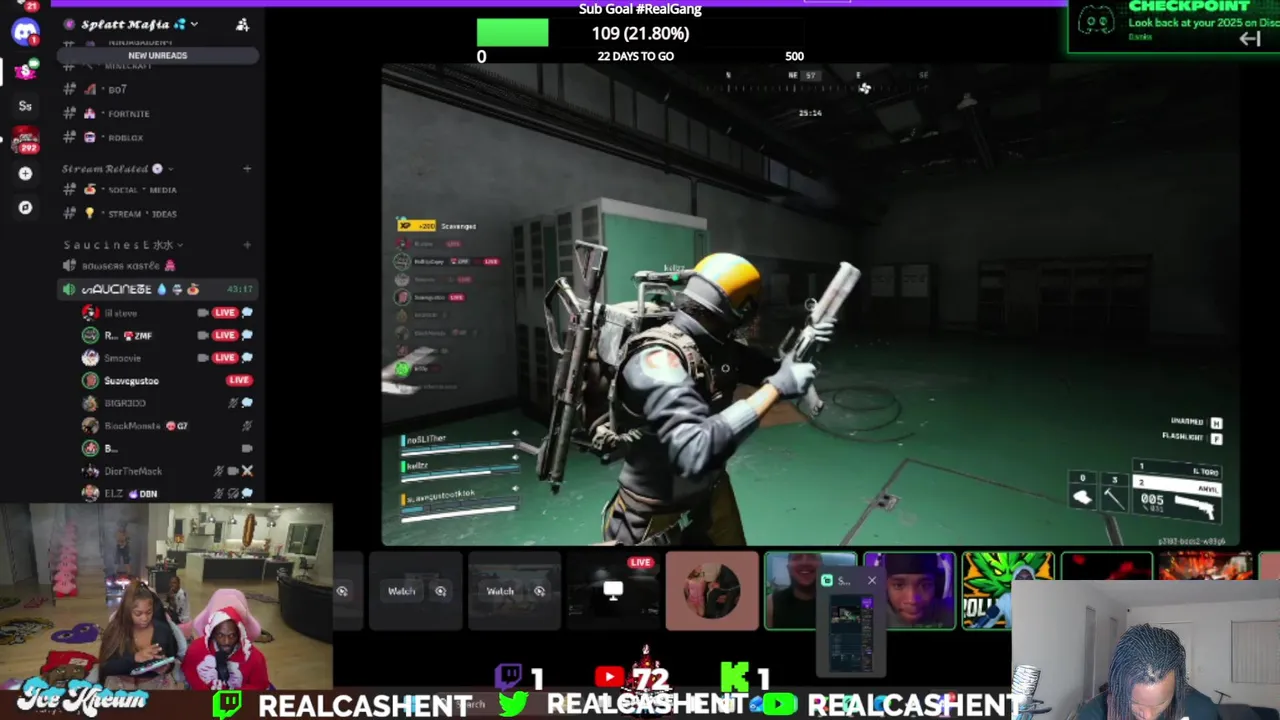The image size is (1280, 720).
Task: Click zoom icon right of second Watch
Action: 539,591
